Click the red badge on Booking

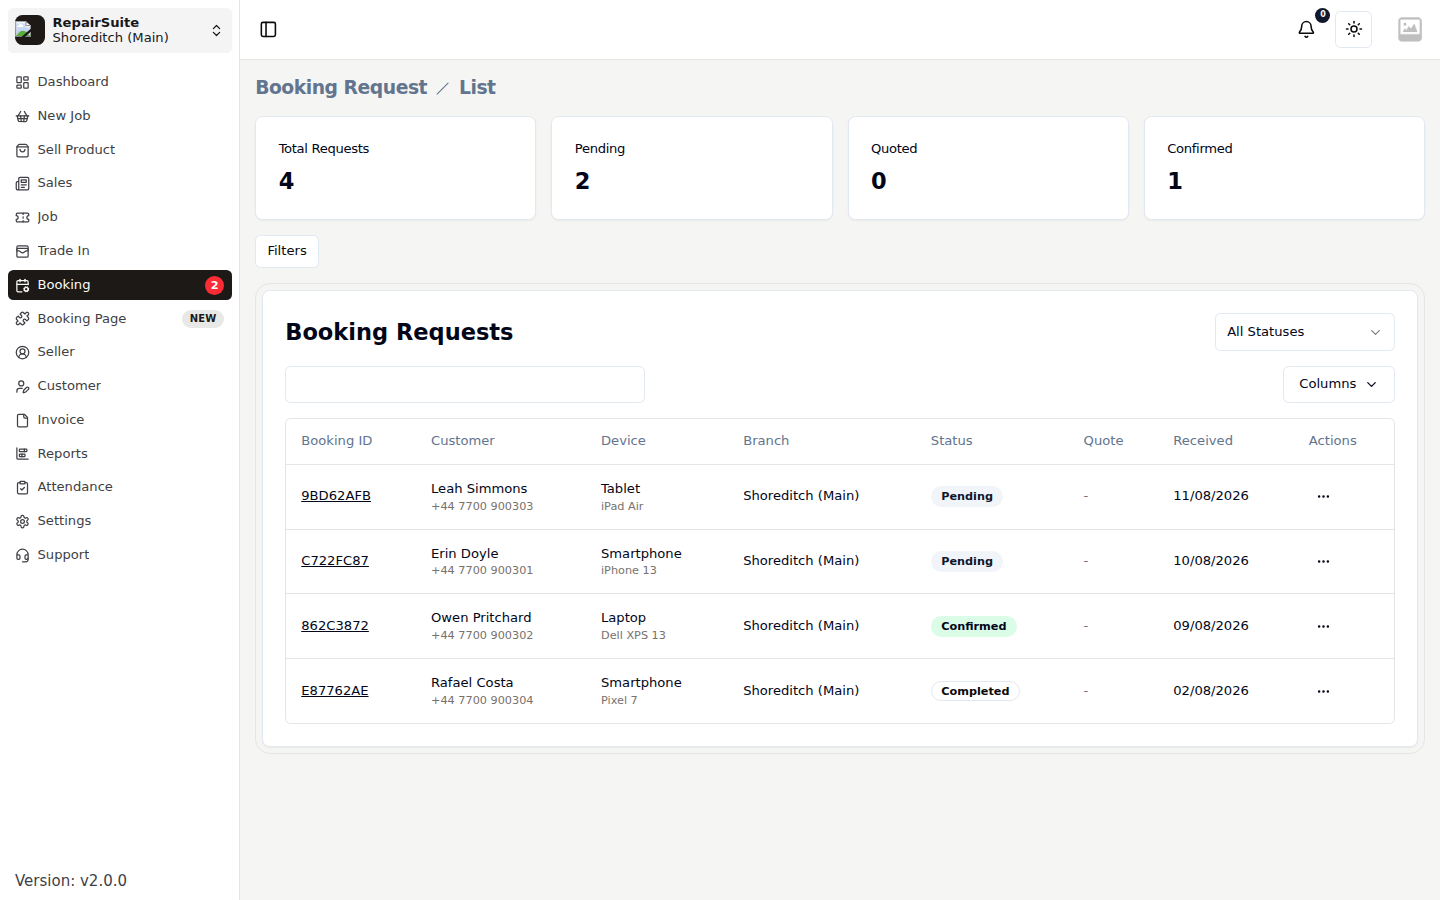click(x=214, y=285)
